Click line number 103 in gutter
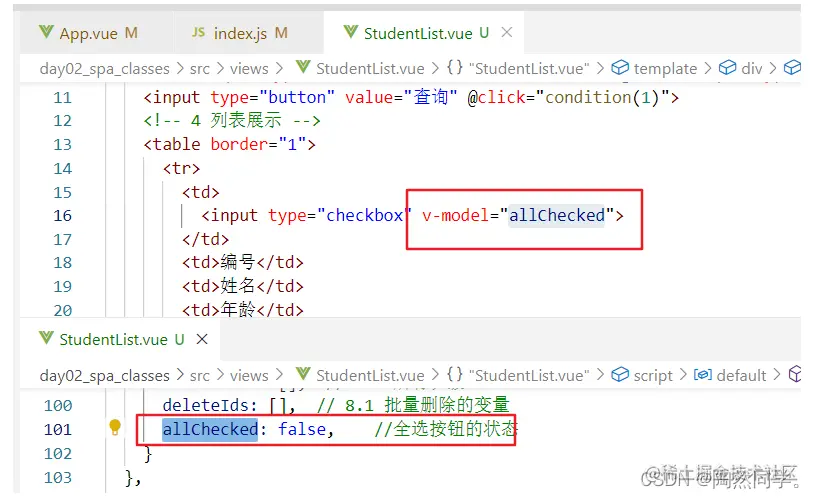This screenshot has height=499, width=814. (x=58, y=478)
